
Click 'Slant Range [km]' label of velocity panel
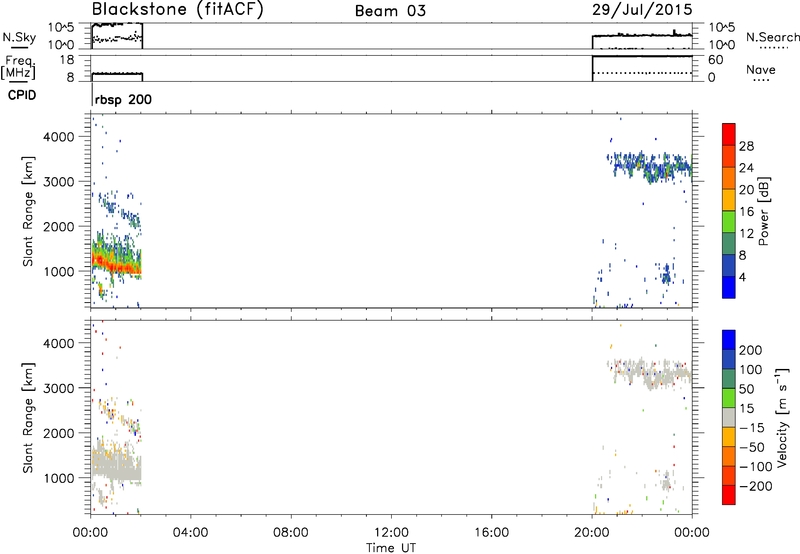28,418
